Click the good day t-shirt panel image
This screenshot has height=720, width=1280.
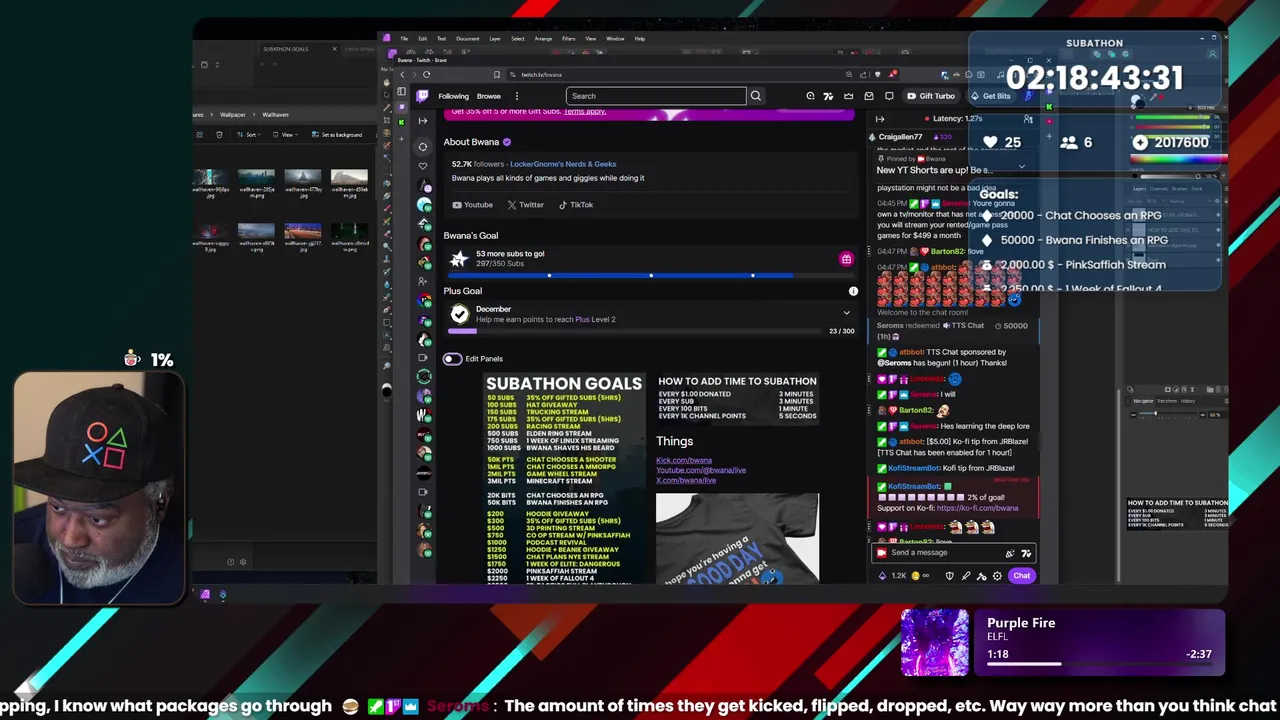737,538
